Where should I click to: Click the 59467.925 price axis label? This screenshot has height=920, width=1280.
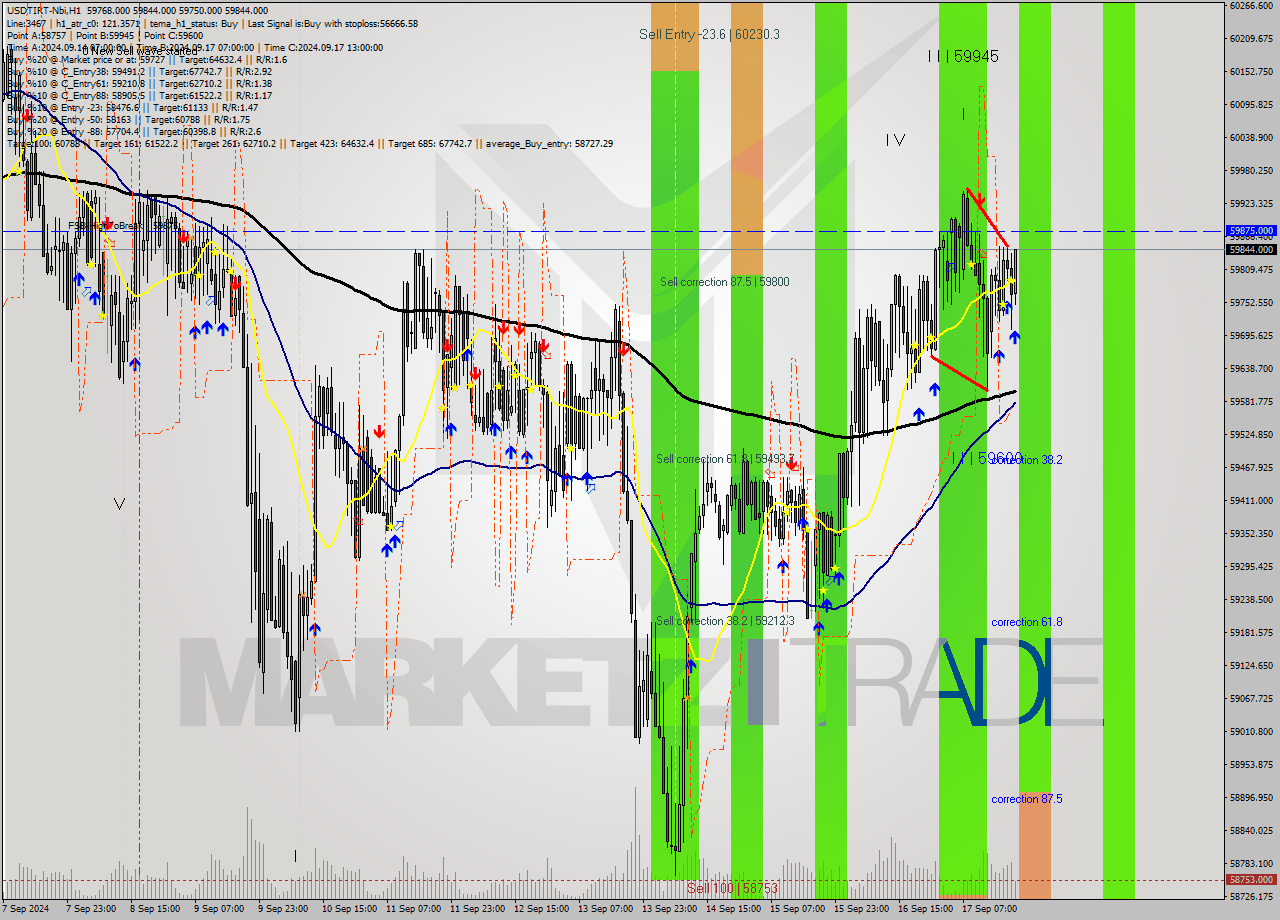(x=1251, y=467)
